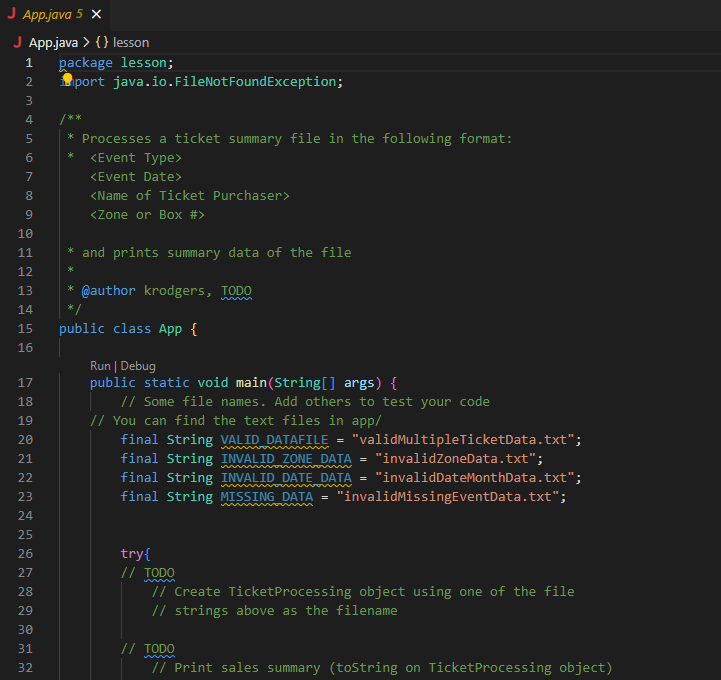721x680 pixels.
Task: Click the opening brace after App
Action: click(x=194, y=329)
